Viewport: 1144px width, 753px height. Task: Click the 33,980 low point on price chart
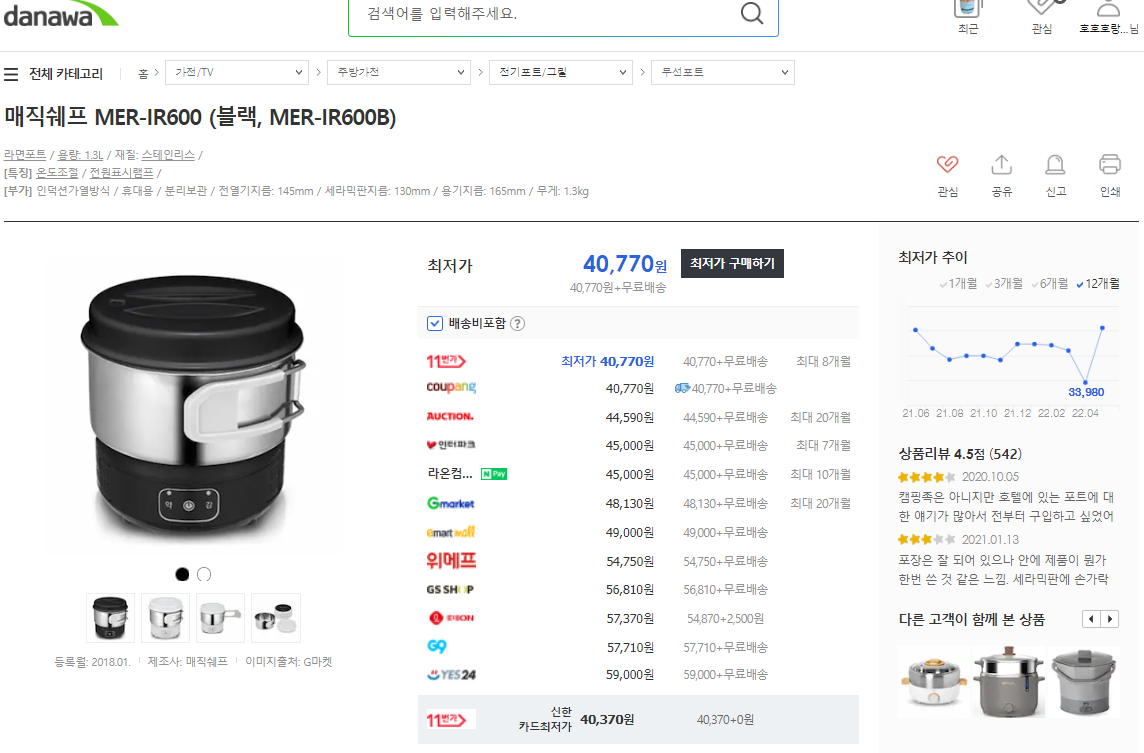pyautogui.click(x=1086, y=382)
